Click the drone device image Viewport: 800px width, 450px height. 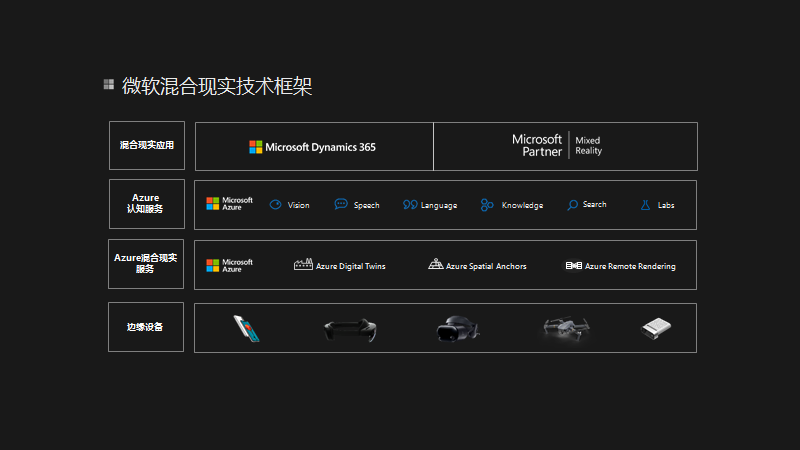[566, 327]
